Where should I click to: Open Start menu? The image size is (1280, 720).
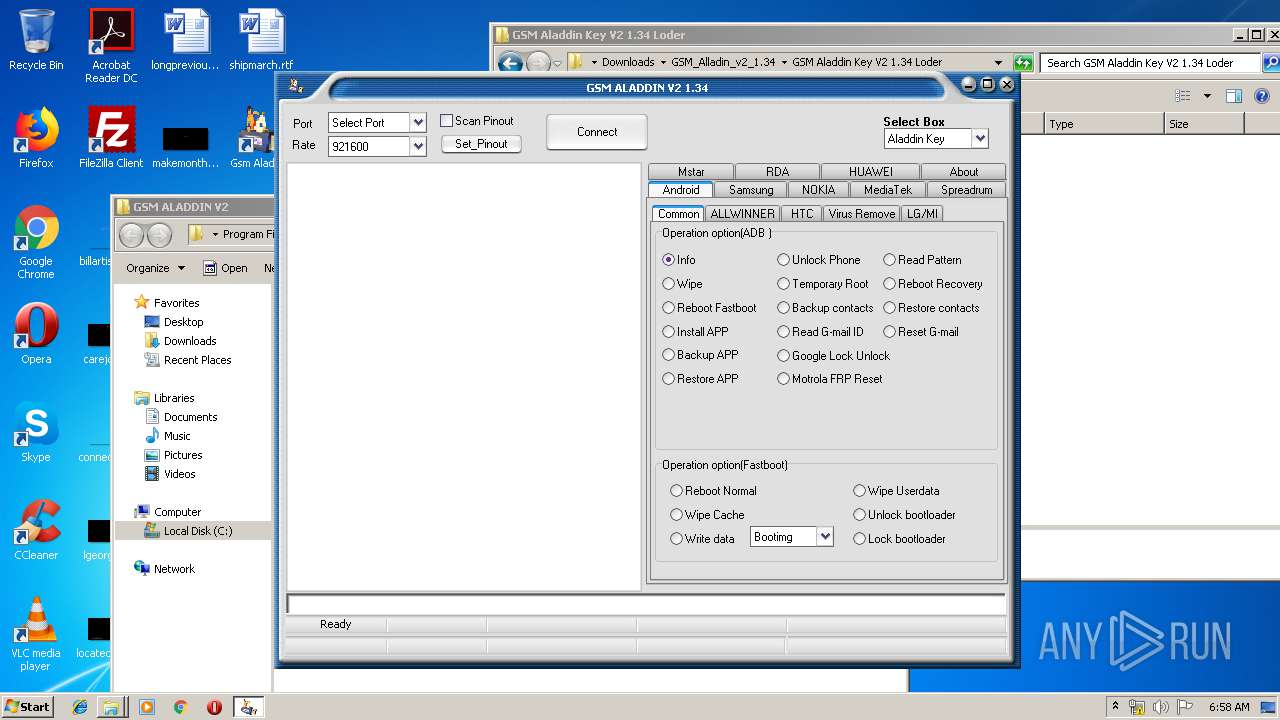point(28,707)
